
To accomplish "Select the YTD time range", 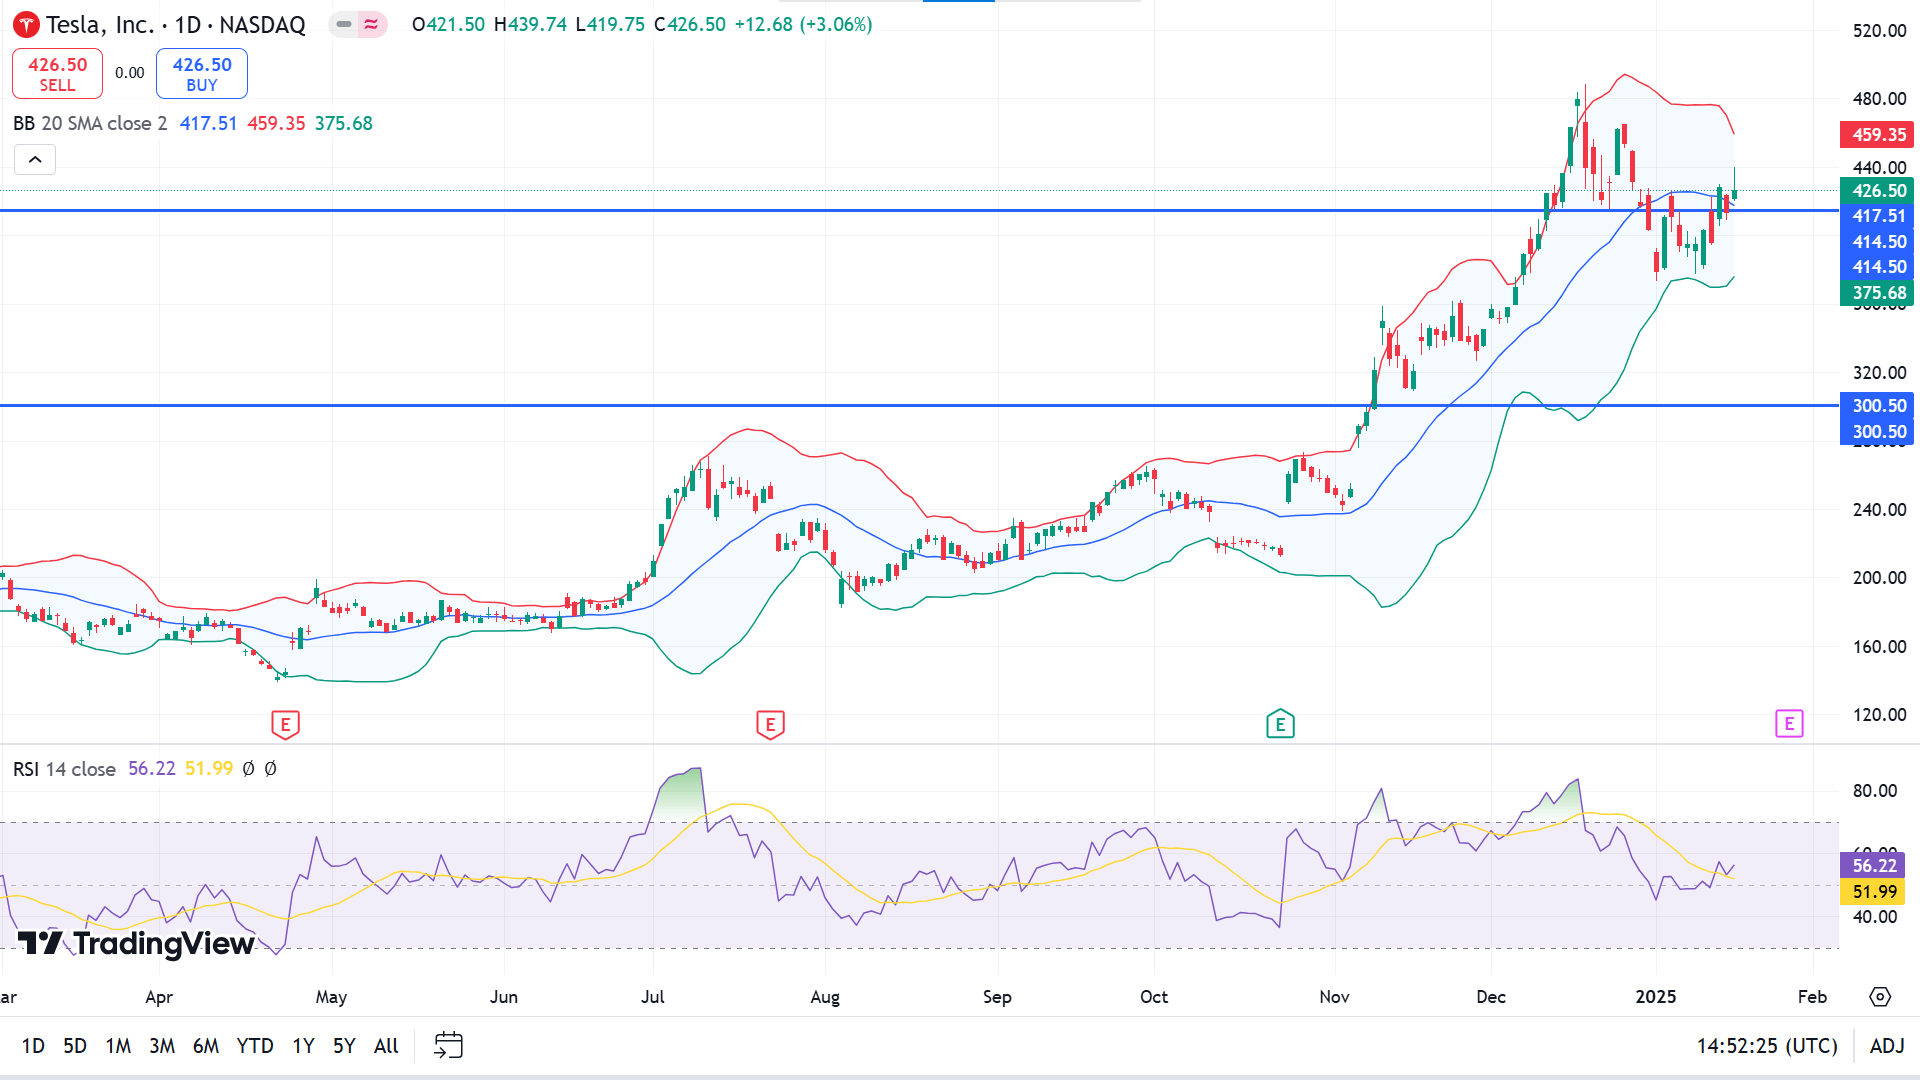I will pyautogui.click(x=255, y=1046).
